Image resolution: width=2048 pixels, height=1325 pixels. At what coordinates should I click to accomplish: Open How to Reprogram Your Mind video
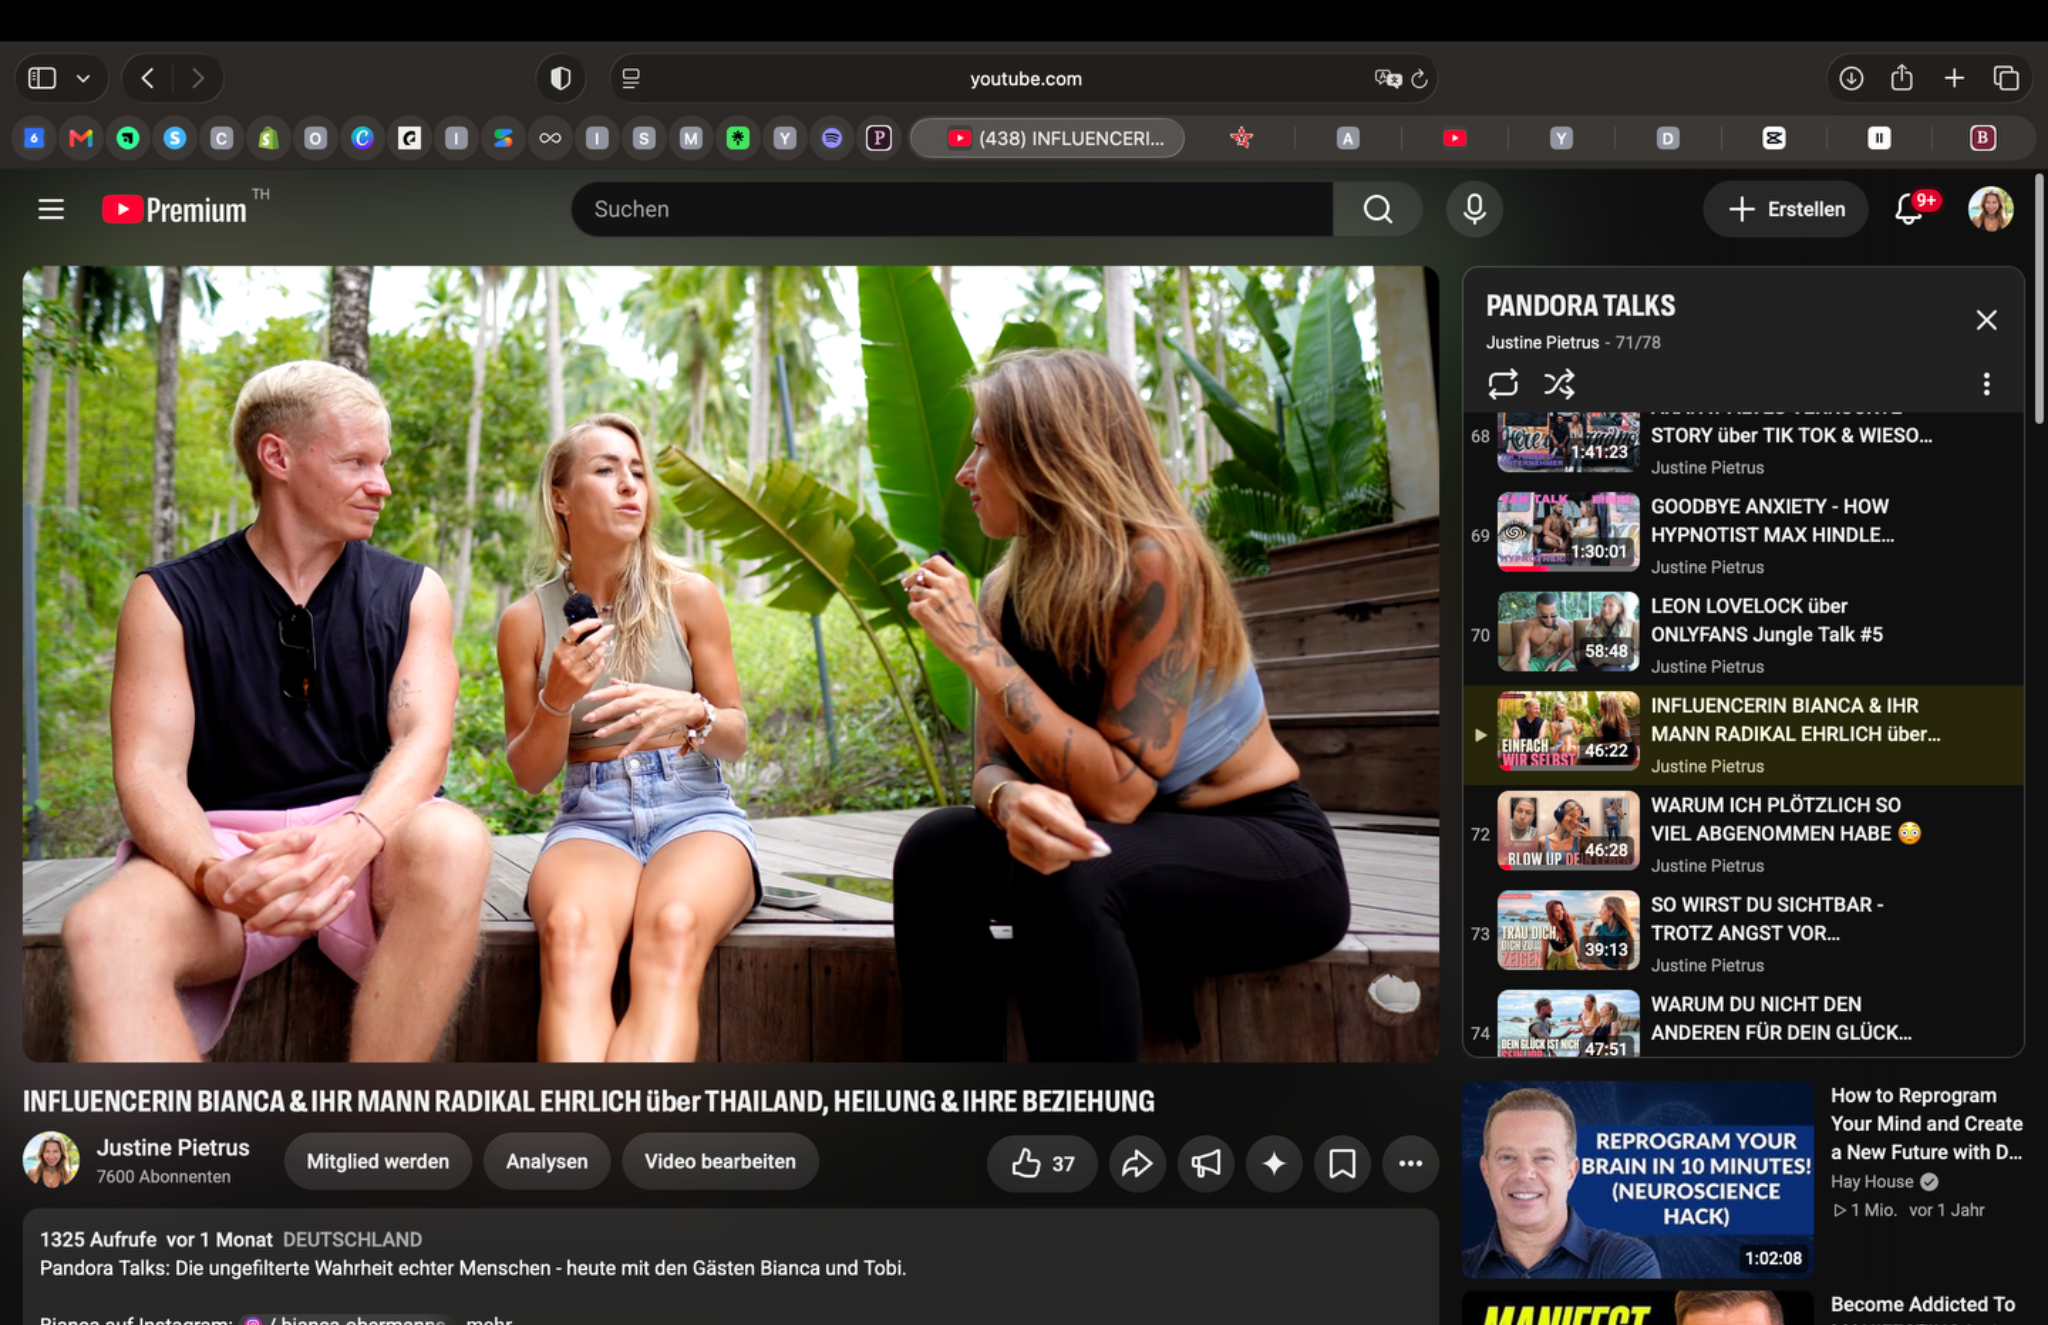click(x=1742, y=1180)
